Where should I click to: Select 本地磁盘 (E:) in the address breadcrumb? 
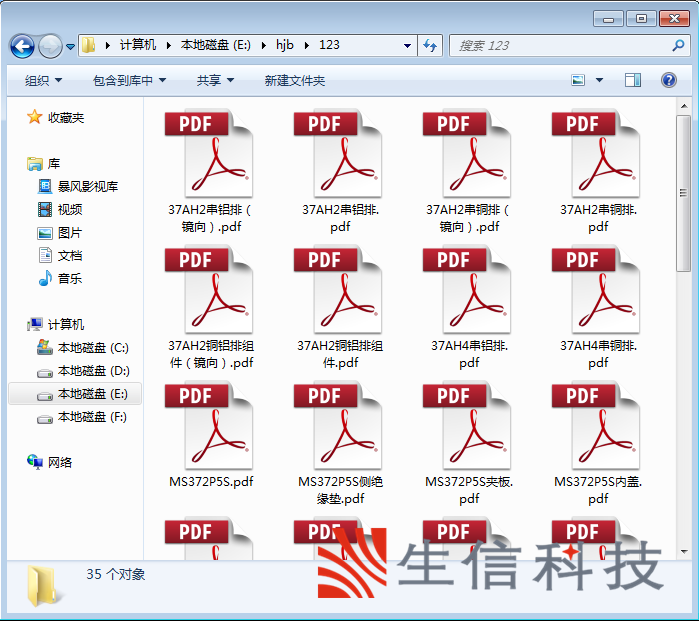(x=216, y=45)
